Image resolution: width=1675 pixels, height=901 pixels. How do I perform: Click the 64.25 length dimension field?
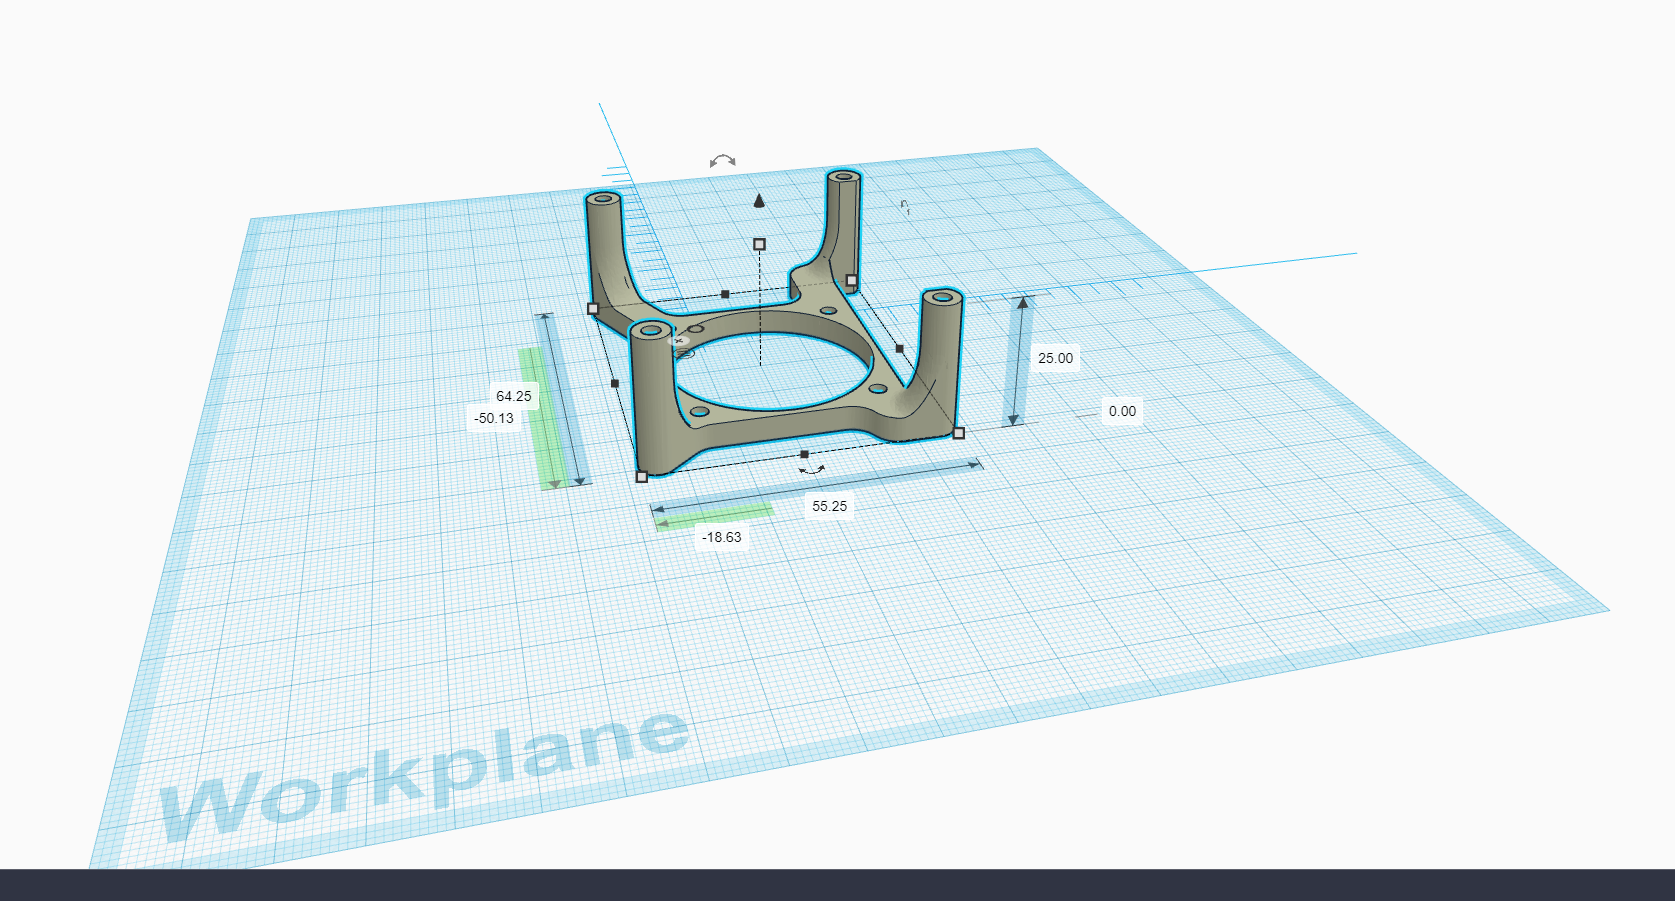(x=513, y=396)
